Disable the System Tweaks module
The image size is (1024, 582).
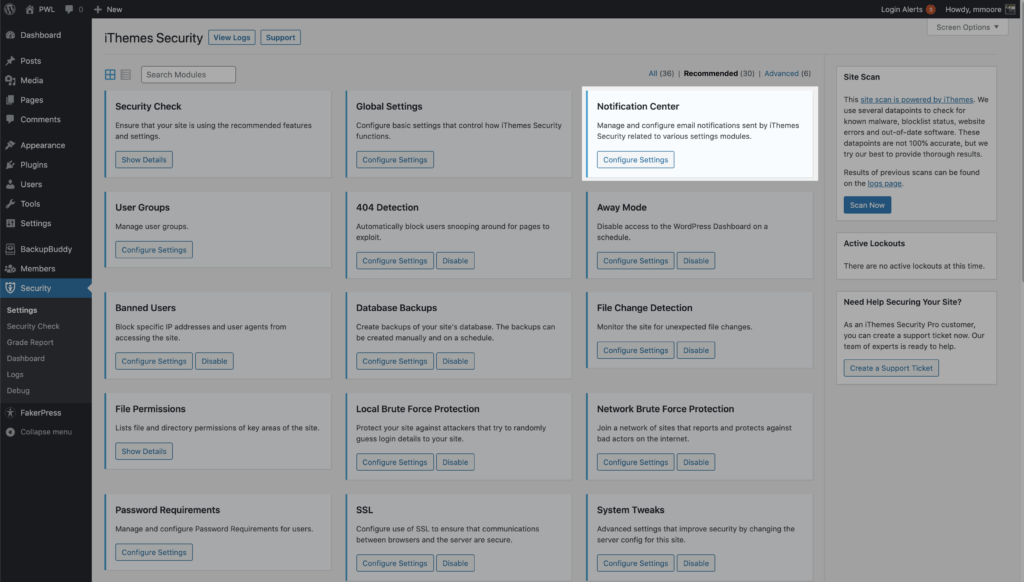pyautogui.click(x=696, y=563)
